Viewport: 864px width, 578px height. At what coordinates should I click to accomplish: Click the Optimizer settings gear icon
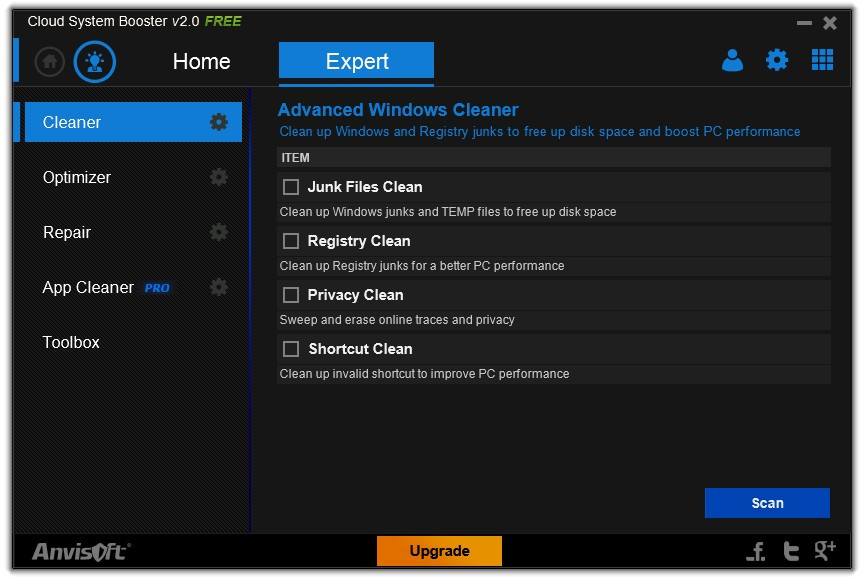(219, 177)
